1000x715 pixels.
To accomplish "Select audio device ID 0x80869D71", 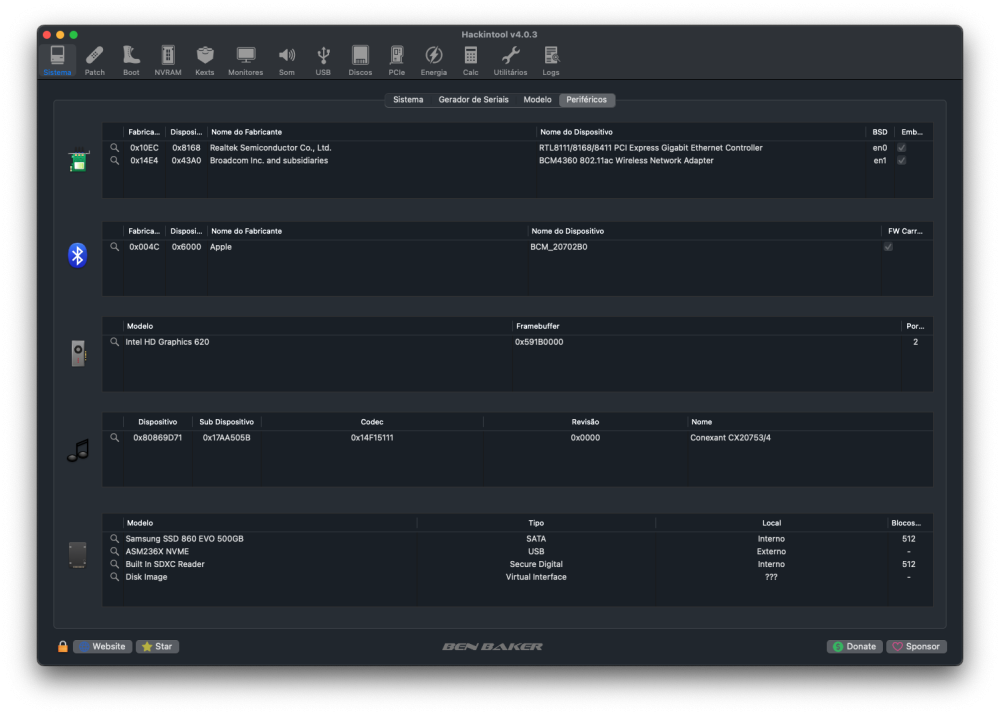I will (x=158, y=437).
